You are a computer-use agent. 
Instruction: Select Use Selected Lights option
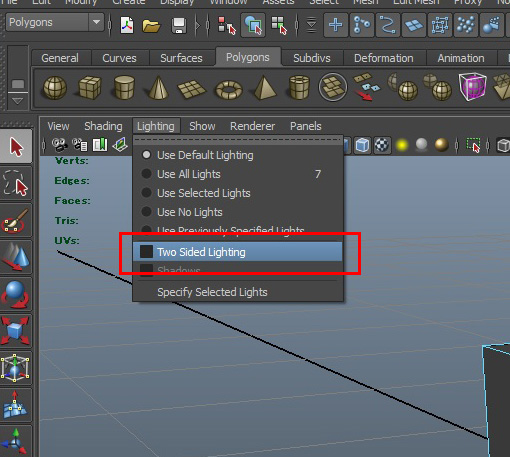click(238, 193)
